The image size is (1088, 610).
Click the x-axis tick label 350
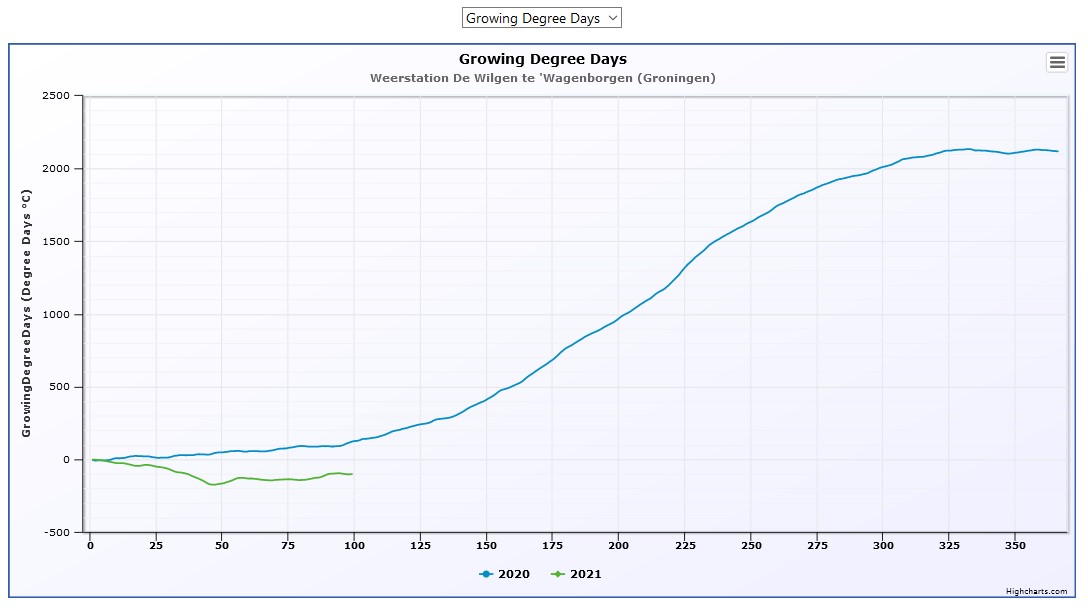click(x=1014, y=546)
